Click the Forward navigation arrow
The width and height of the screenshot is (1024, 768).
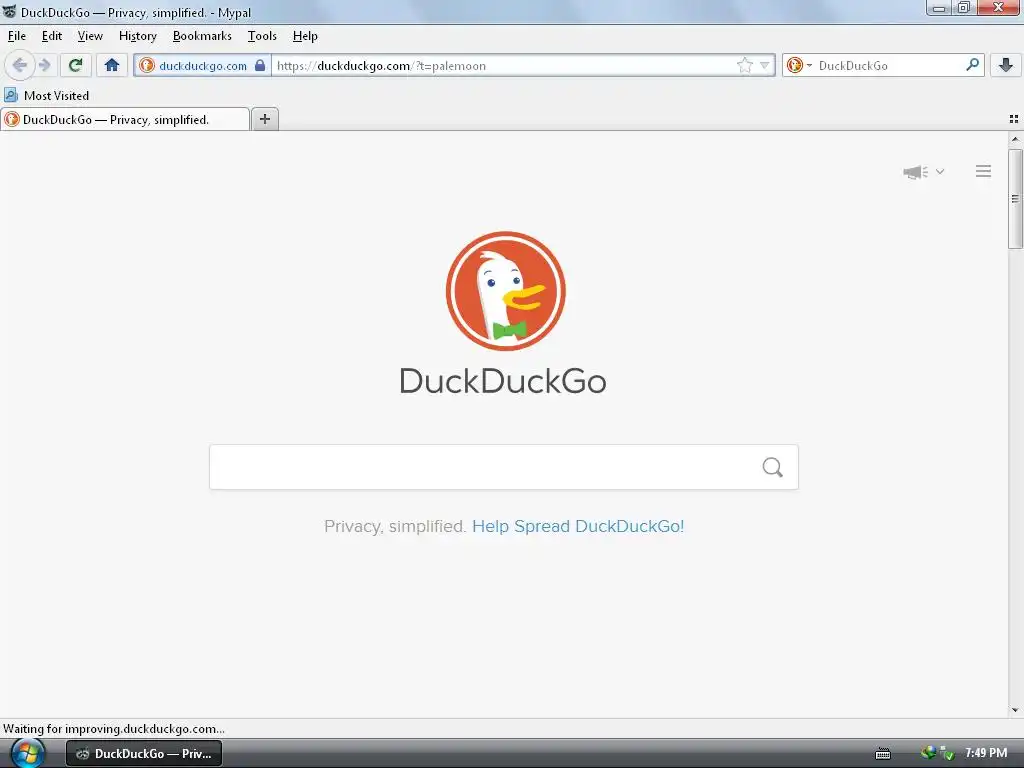click(x=45, y=65)
